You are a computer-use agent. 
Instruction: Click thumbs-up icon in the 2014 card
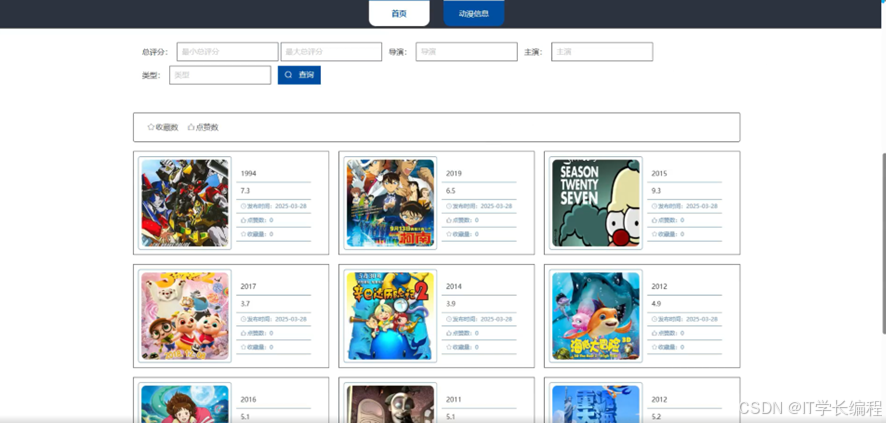[x=449, y=333]
